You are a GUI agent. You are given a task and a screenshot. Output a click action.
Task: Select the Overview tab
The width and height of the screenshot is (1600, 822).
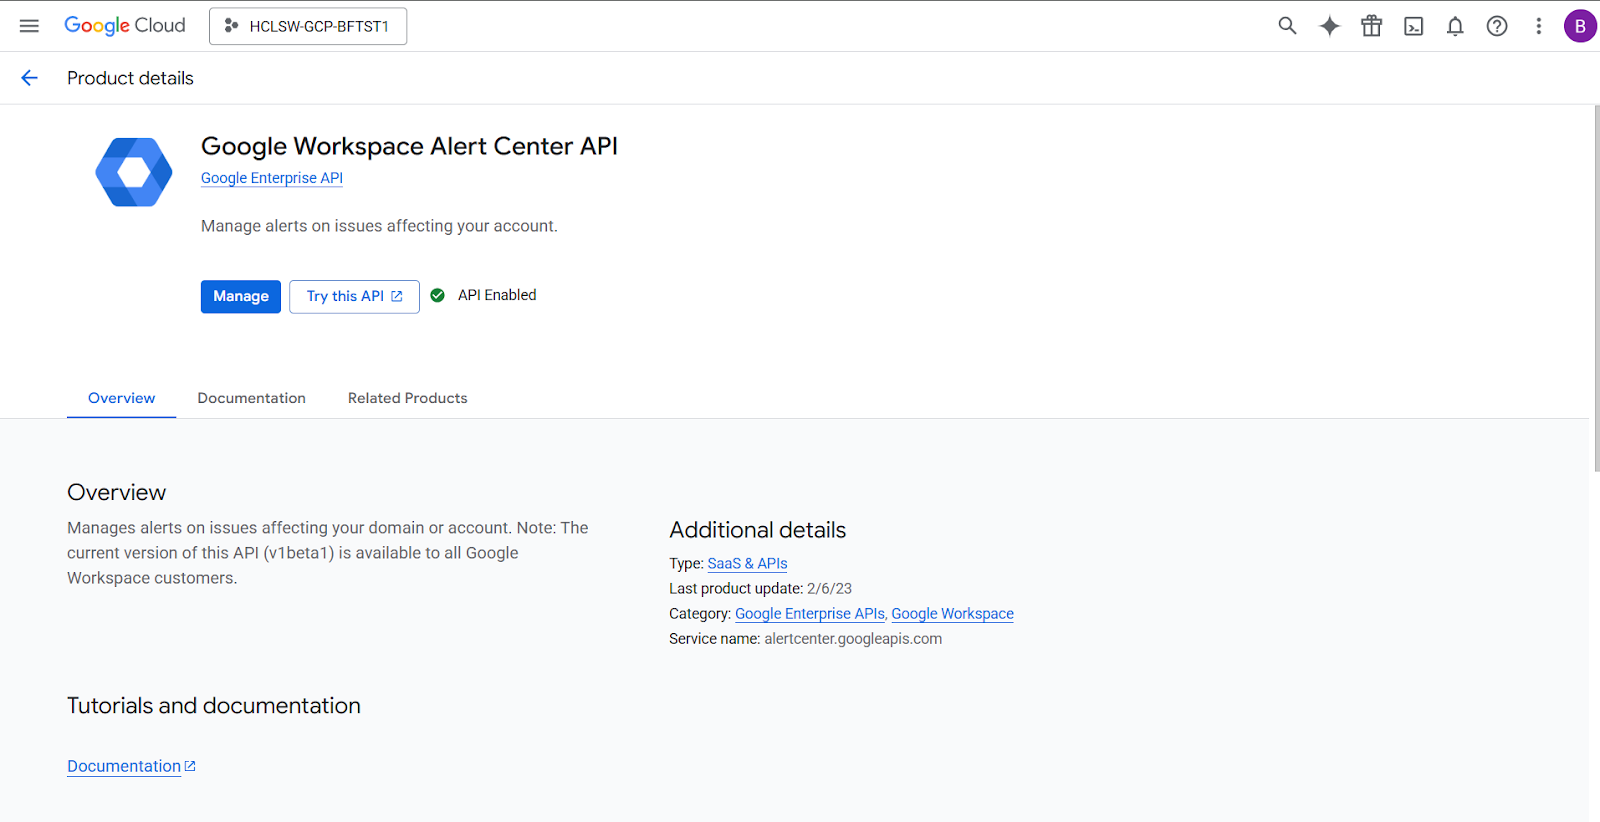click(x=121, y=398)
